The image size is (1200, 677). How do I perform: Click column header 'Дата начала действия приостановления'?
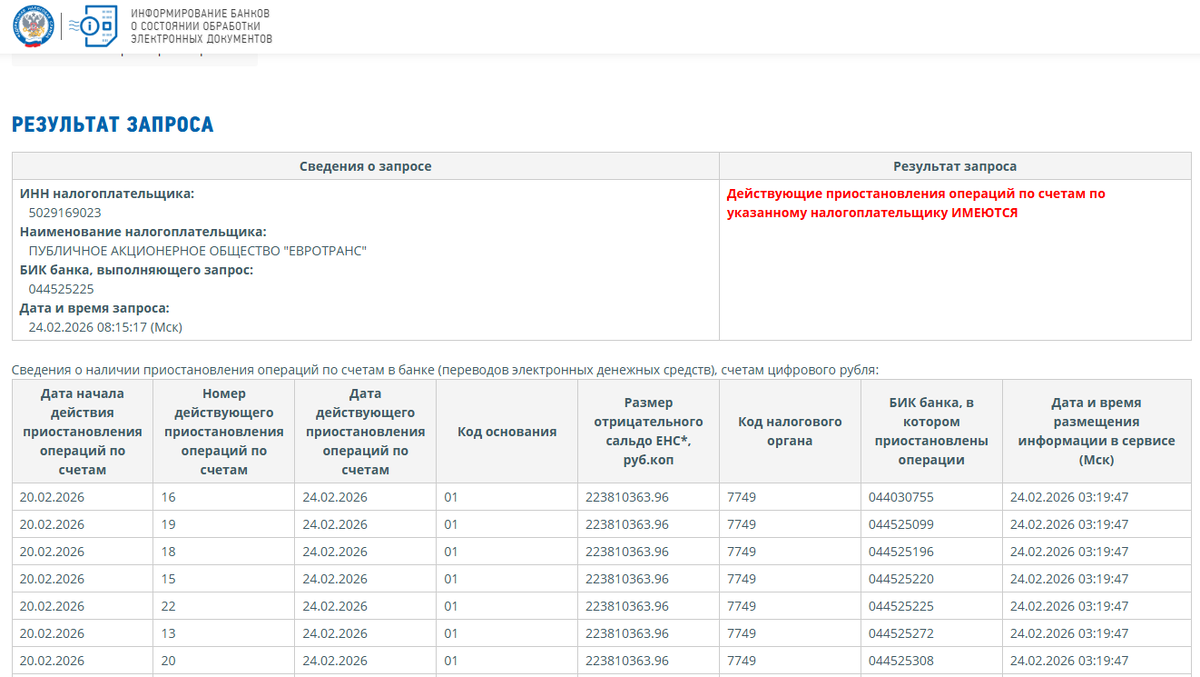click(x=82, y=431)
